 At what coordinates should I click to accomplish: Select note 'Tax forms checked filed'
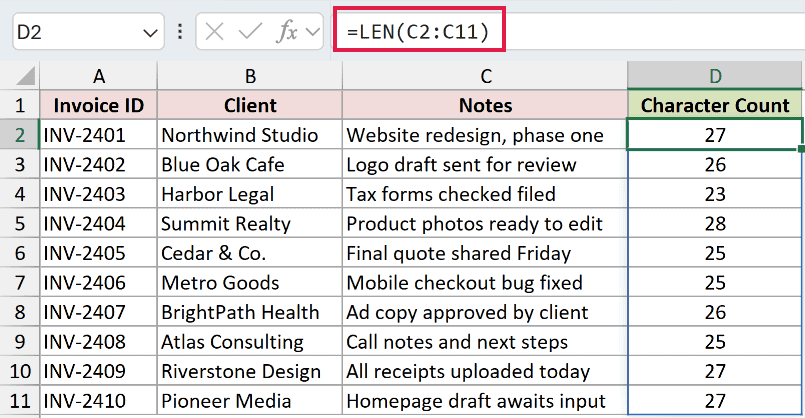click(485, 194)
